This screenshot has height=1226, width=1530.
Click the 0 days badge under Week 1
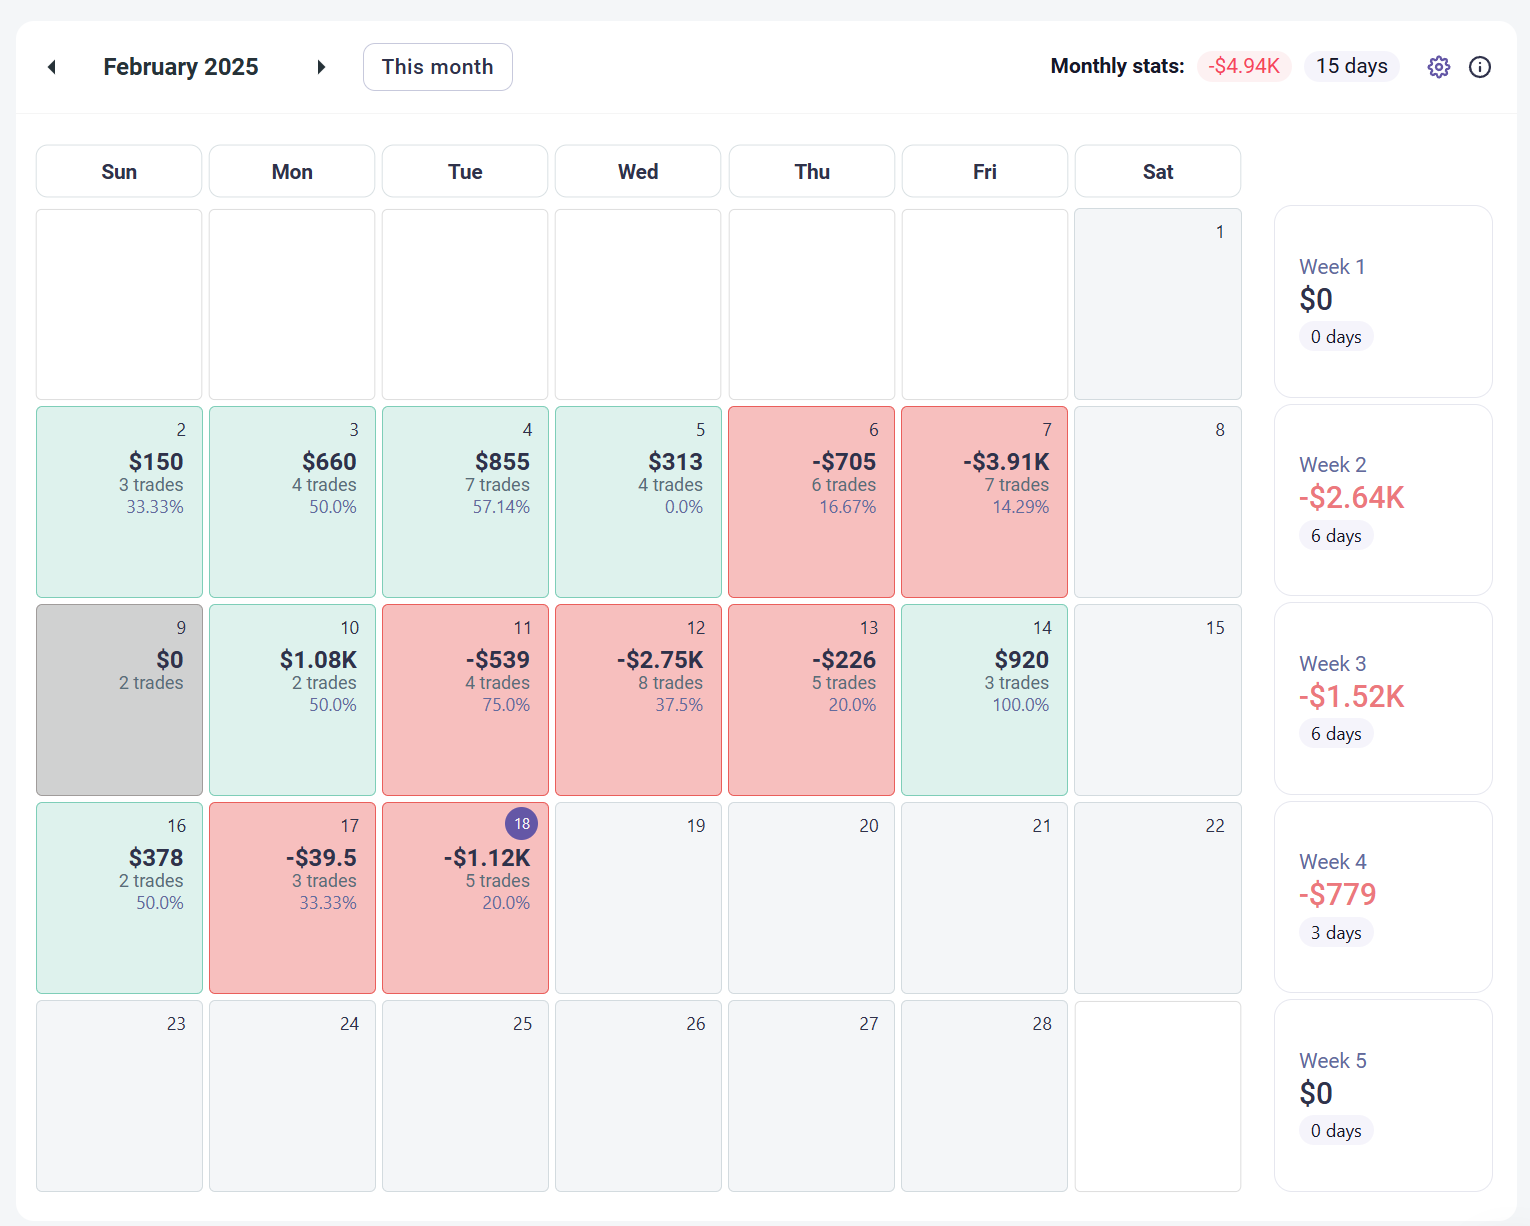point(1336,336)
